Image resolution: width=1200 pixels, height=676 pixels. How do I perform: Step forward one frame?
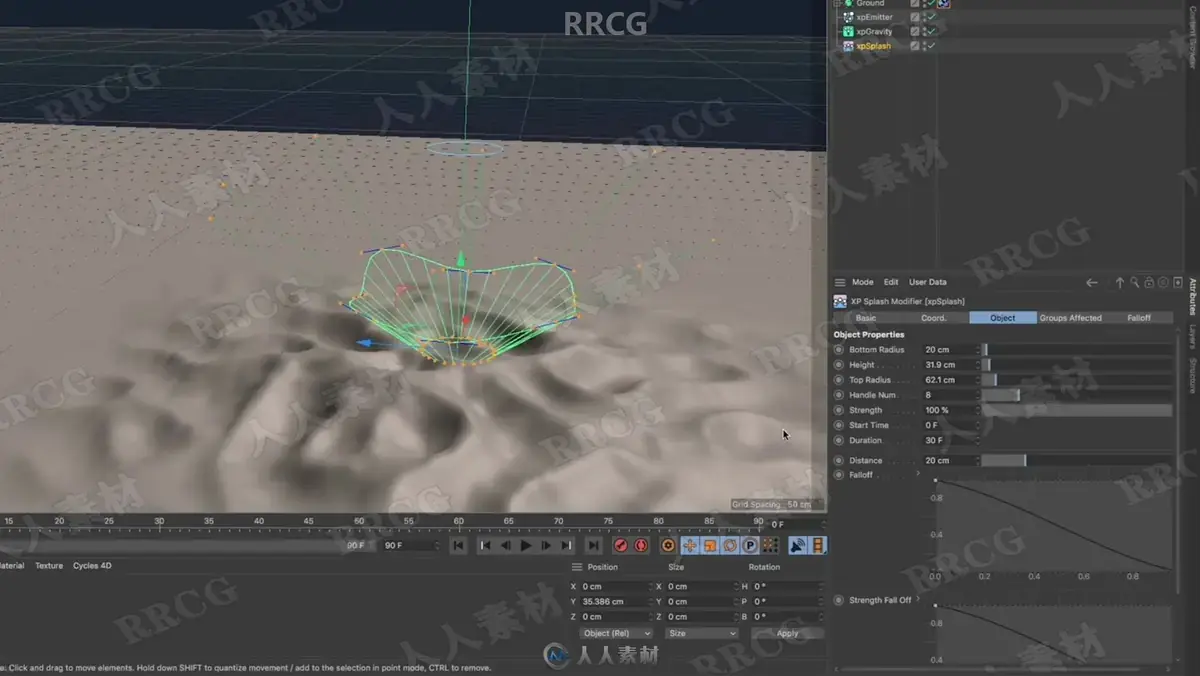coord(546,545)
